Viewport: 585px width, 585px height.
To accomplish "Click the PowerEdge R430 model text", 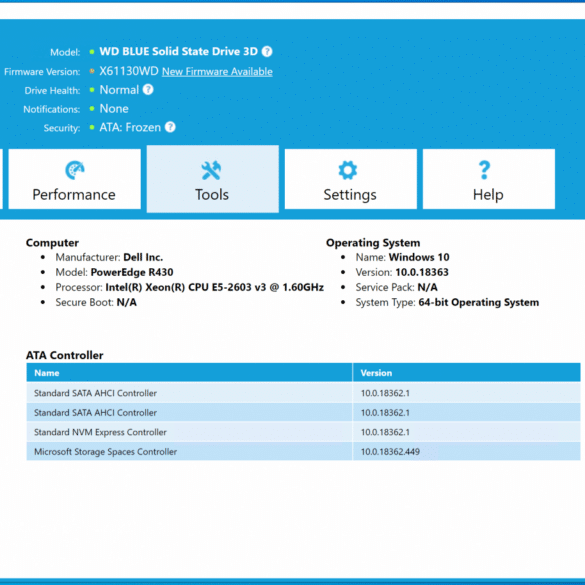I will tap(132, 272).
